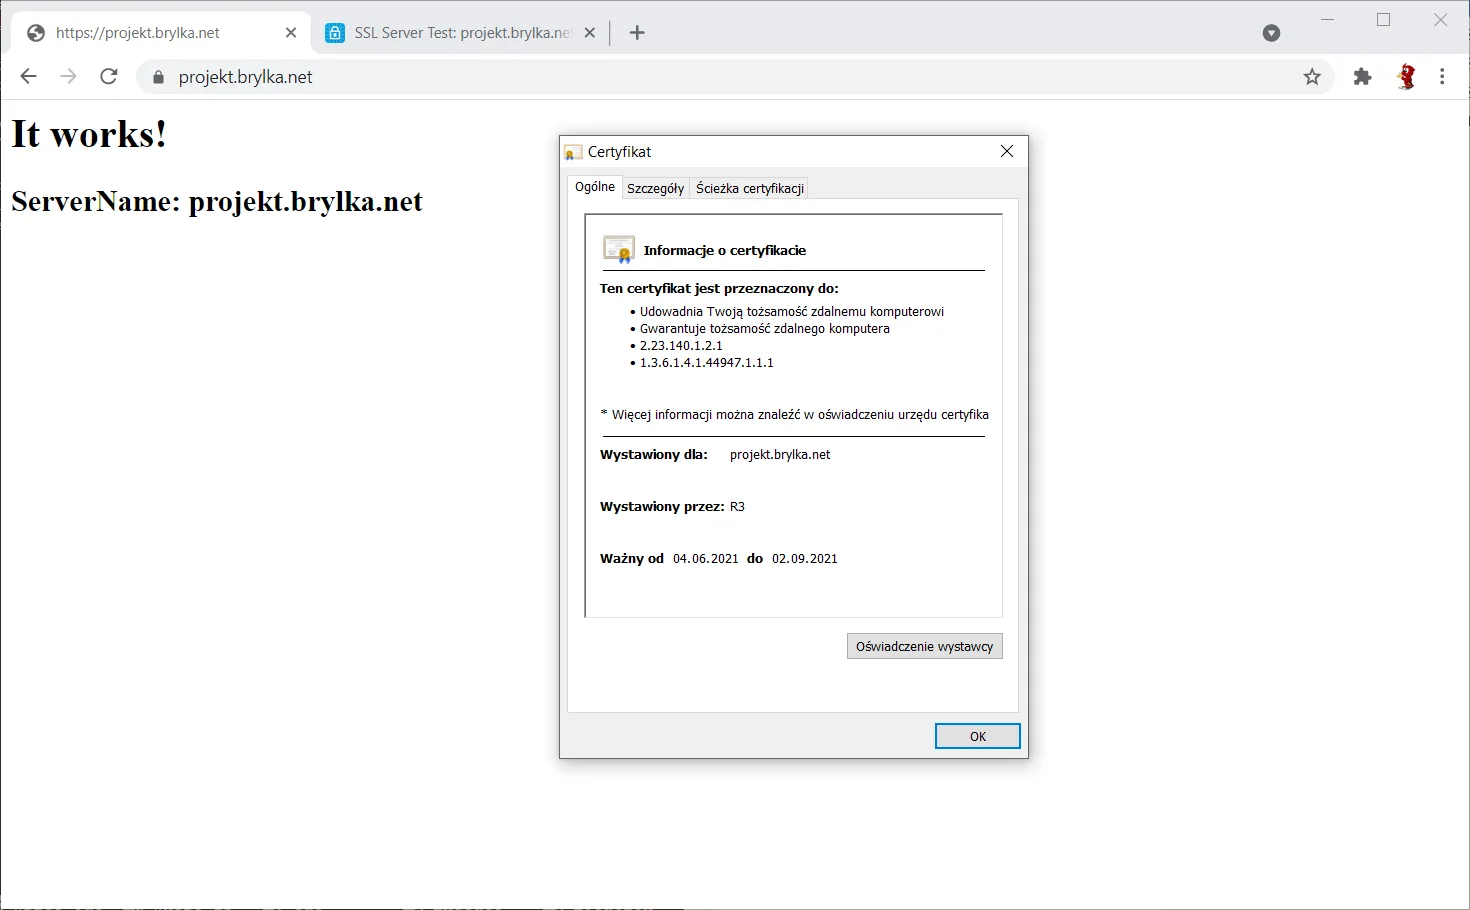Click the padlock icon in address bar

coord(158,77)
